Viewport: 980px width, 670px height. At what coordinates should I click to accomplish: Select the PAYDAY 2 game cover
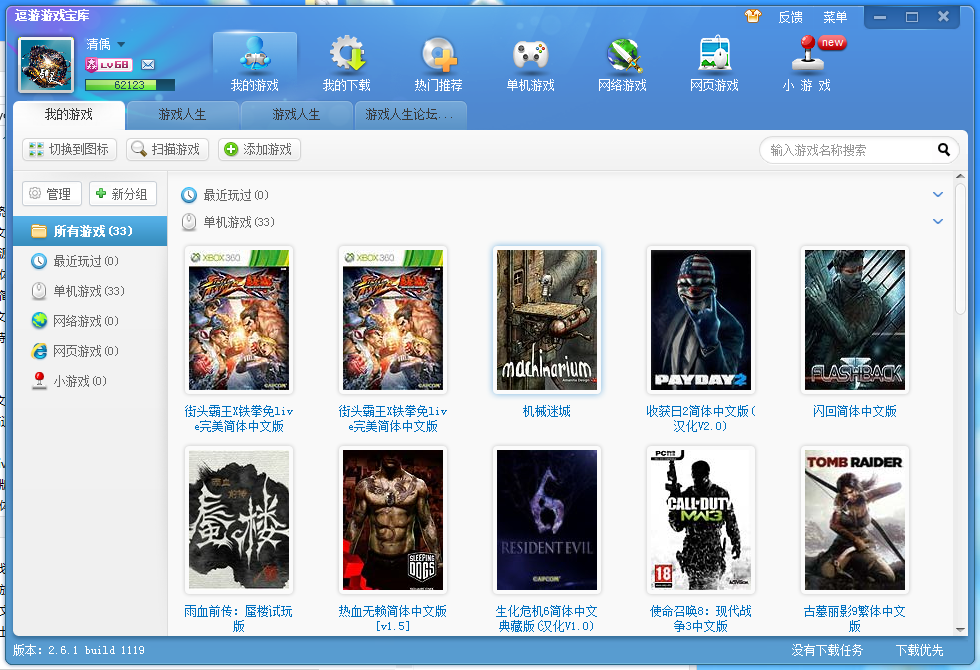coord(701,320)
